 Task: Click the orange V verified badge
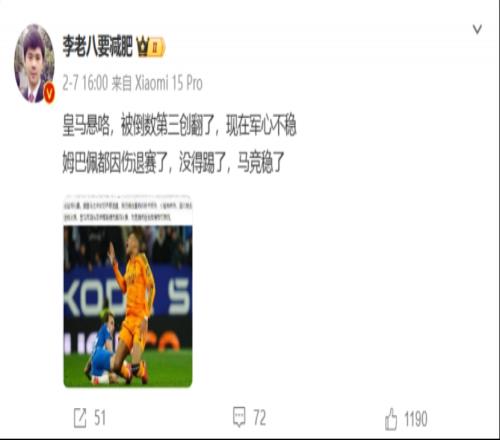click(x=49, y=92)
